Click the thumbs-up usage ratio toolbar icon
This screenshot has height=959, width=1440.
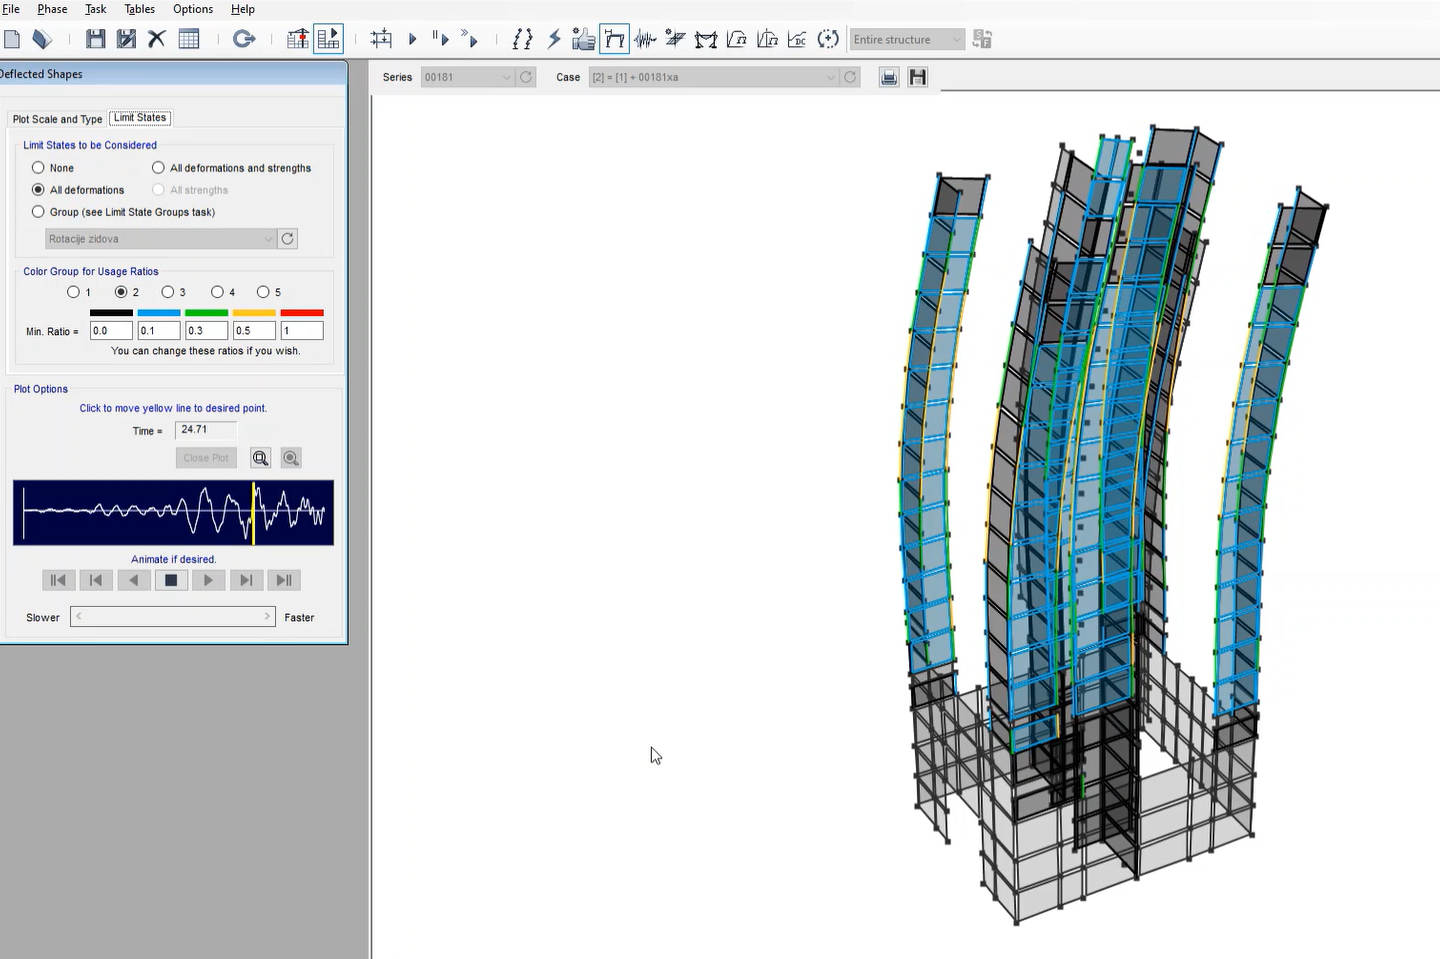583,39
